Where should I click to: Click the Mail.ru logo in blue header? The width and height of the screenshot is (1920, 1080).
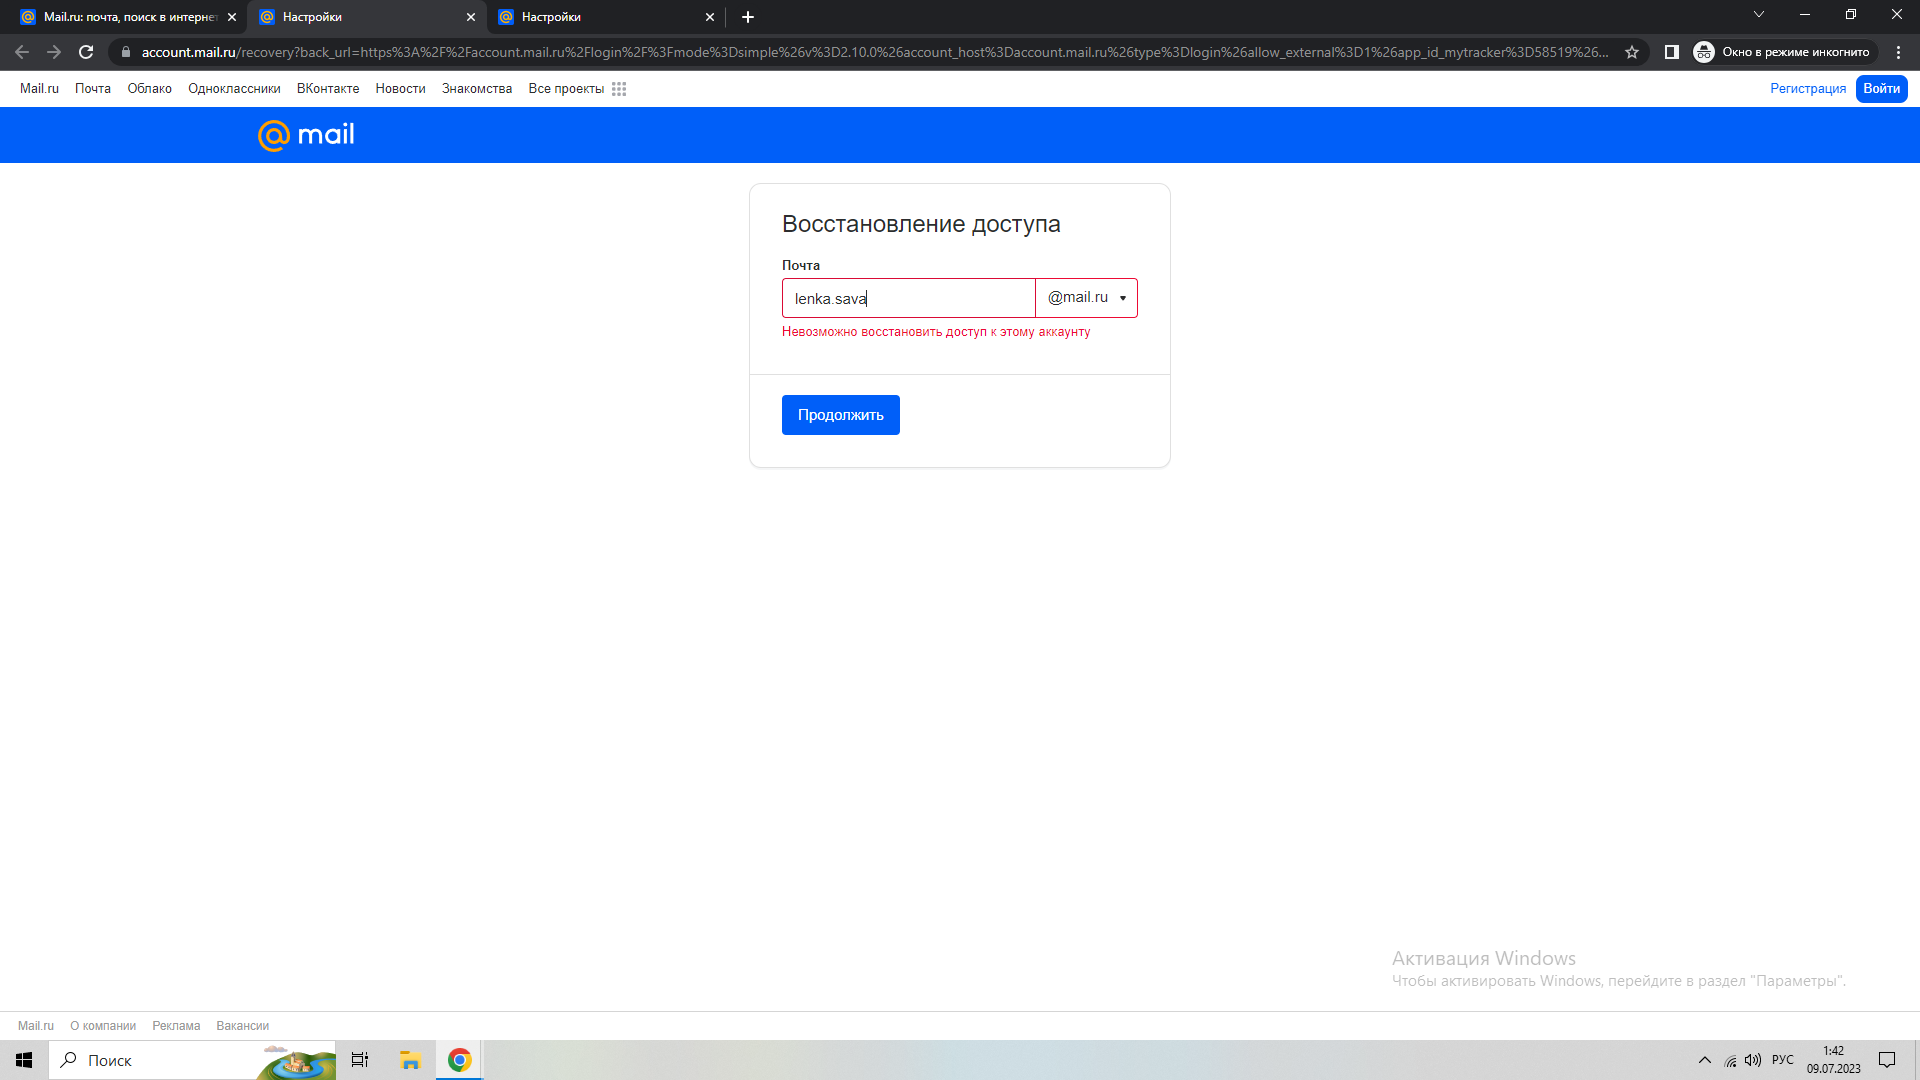click(x=306, y=135)
